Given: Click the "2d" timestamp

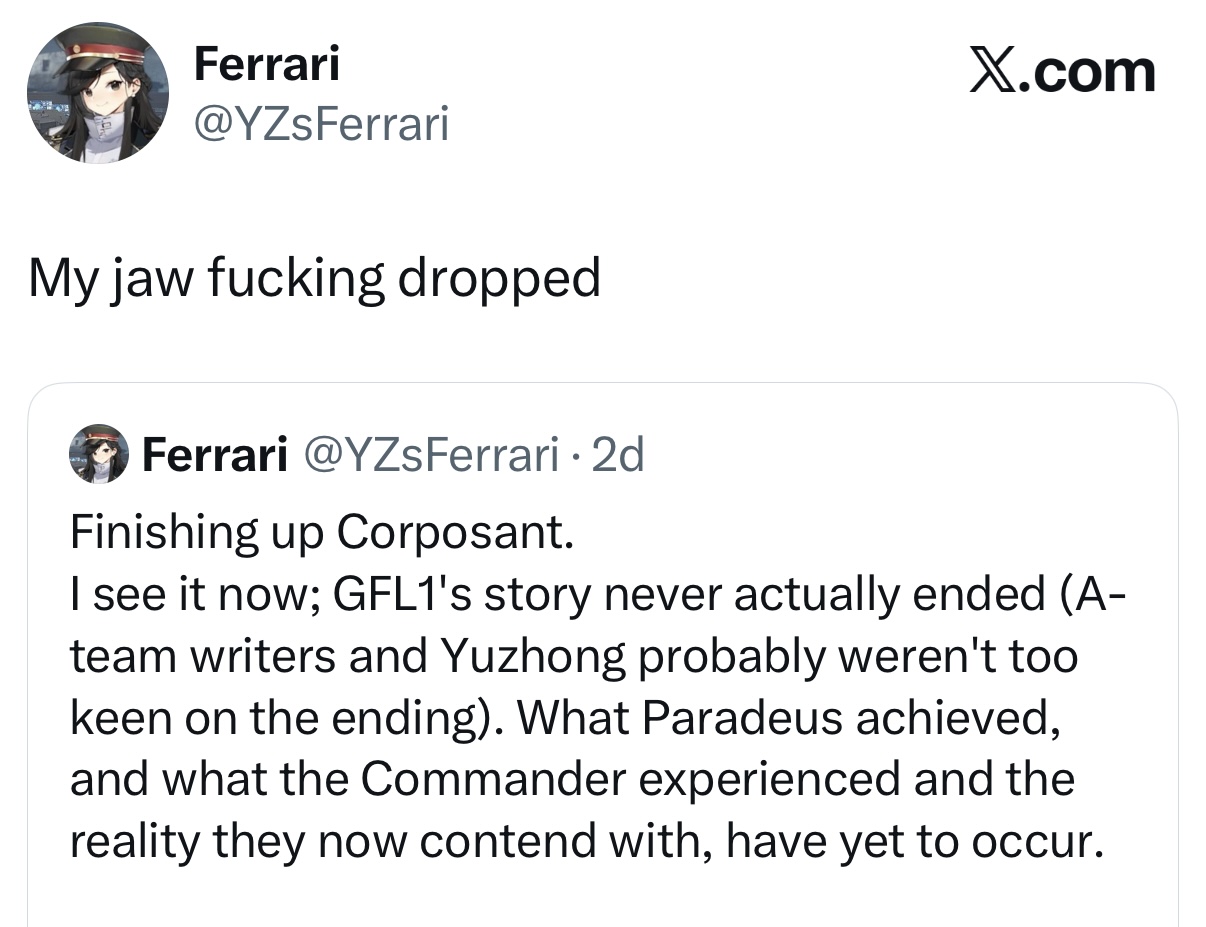Looking at the screenshot, I should click(x=618, y=456).
